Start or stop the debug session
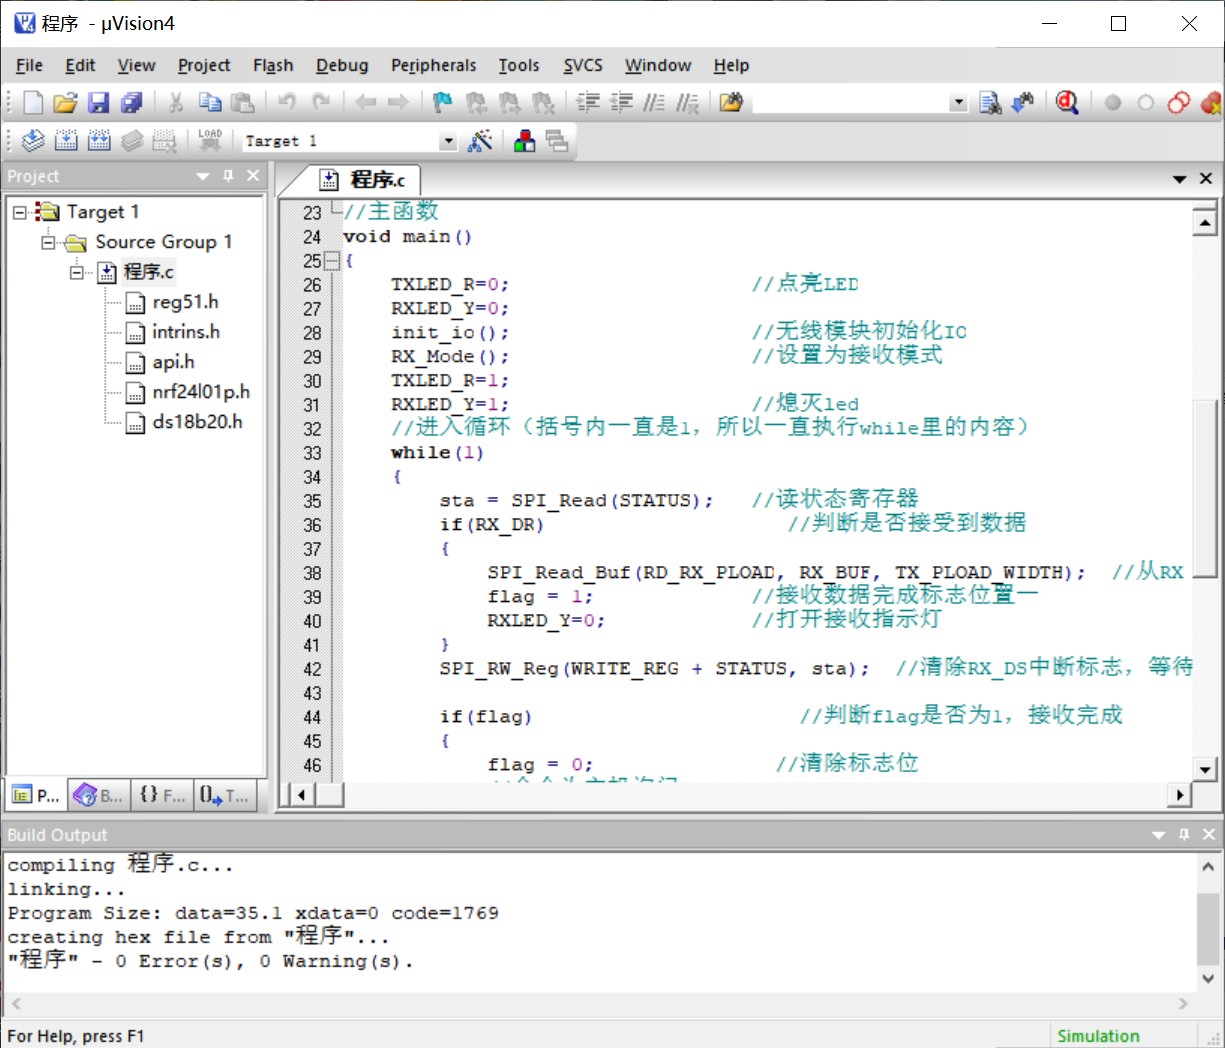The width and height of the screenshot is (1225, 1048). tap(1067, 102)
